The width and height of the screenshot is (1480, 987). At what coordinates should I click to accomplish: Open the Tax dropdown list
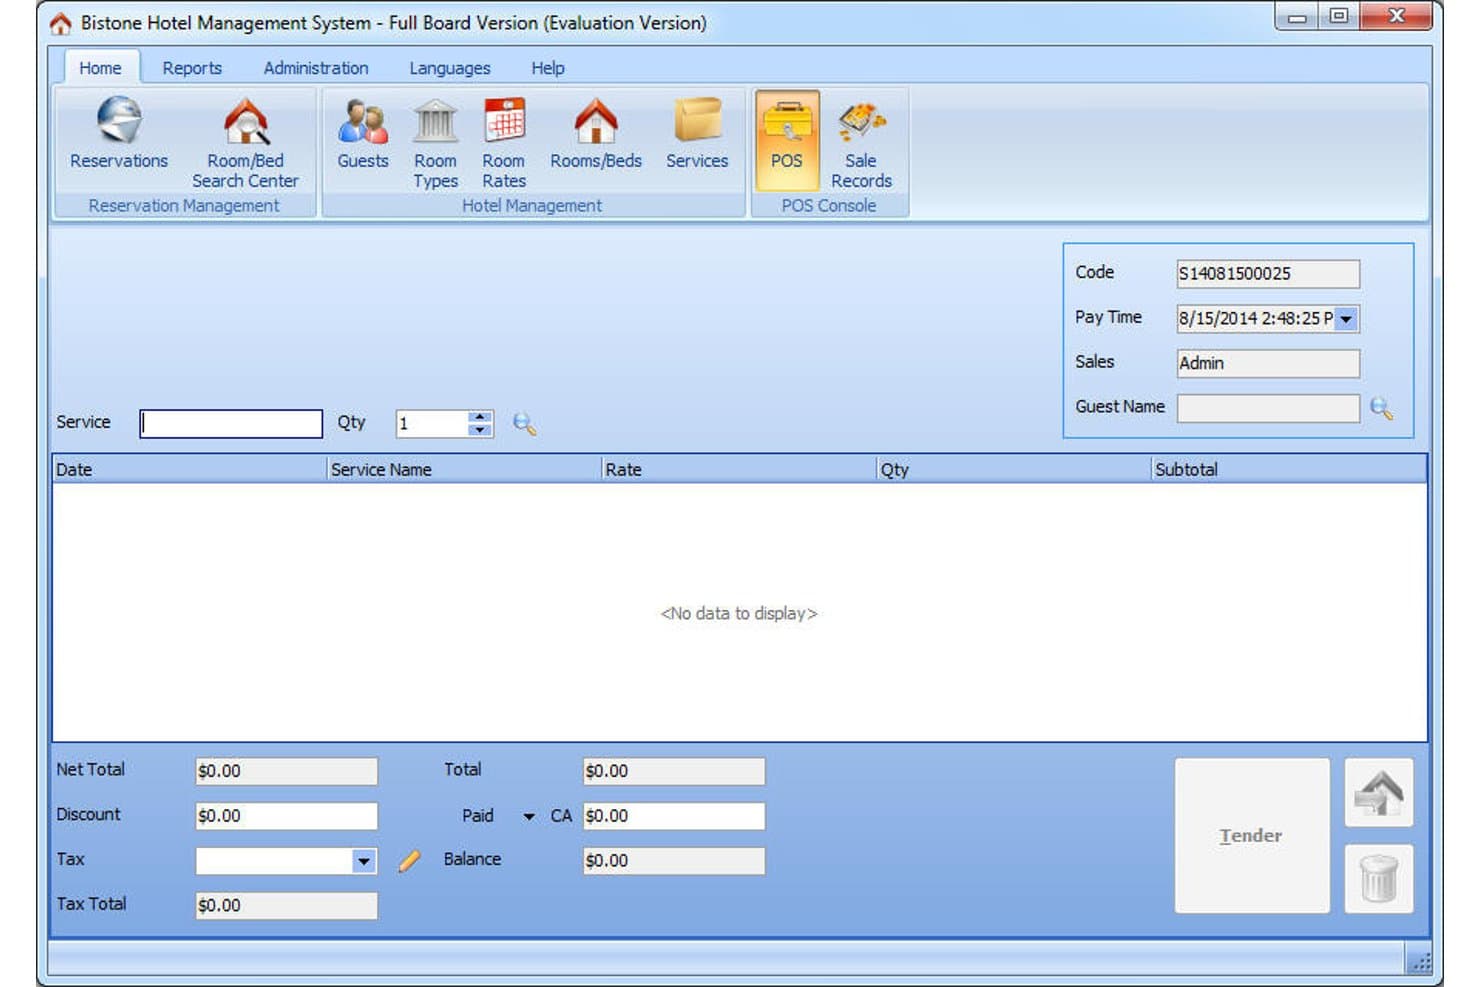click(364, 861)
